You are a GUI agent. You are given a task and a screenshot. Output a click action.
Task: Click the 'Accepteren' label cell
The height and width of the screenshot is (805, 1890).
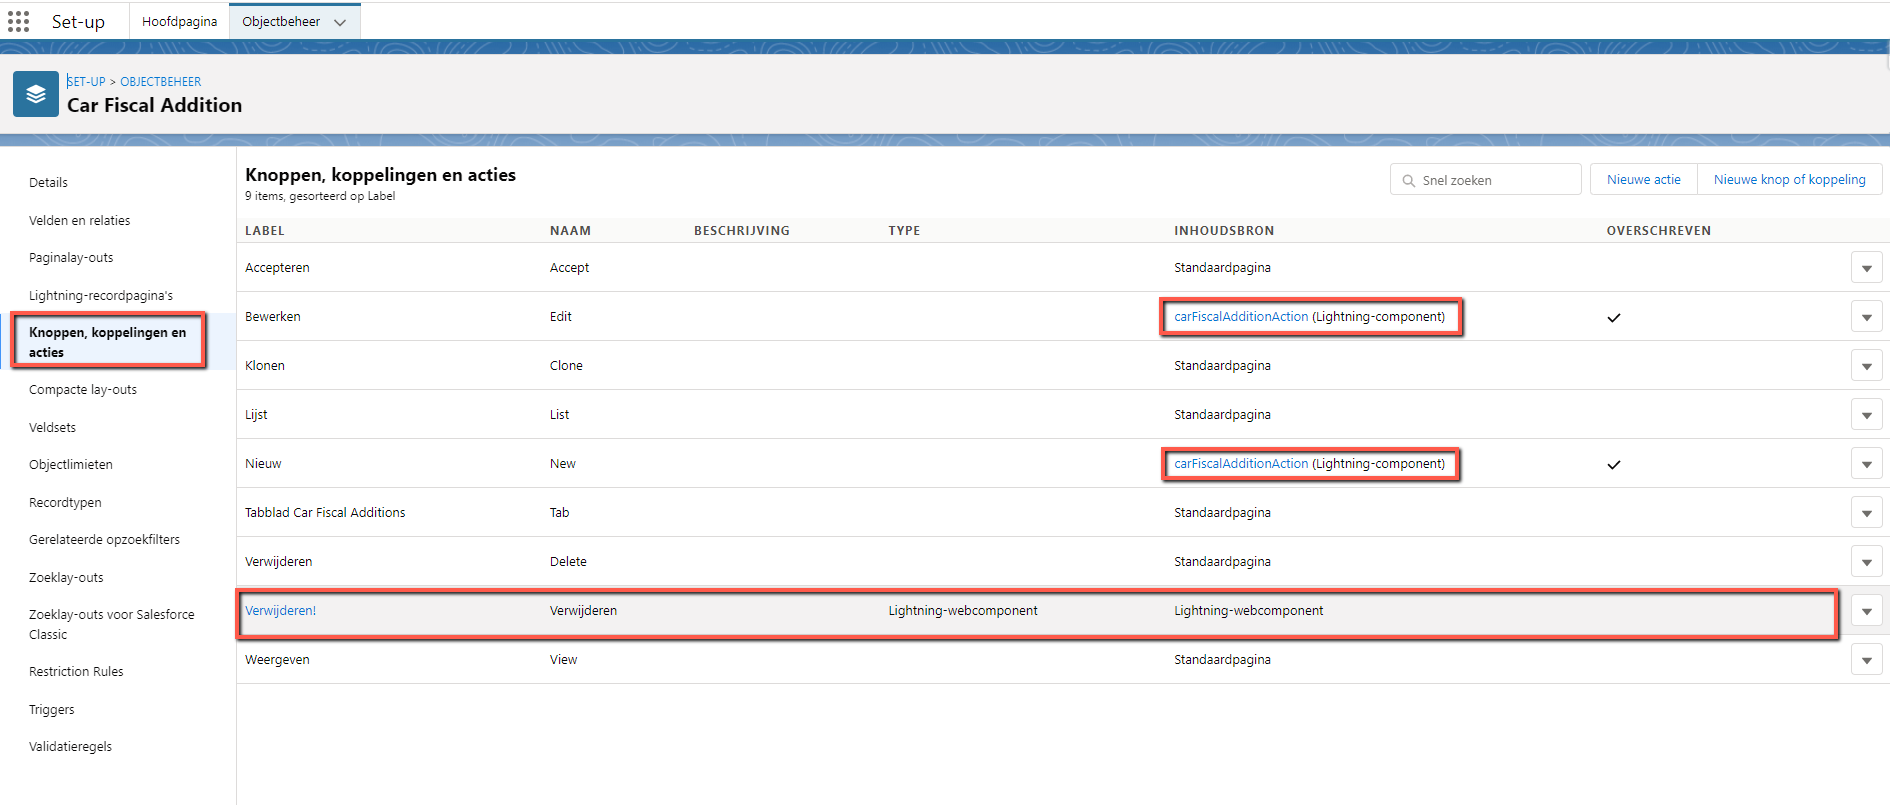point(277,267)
